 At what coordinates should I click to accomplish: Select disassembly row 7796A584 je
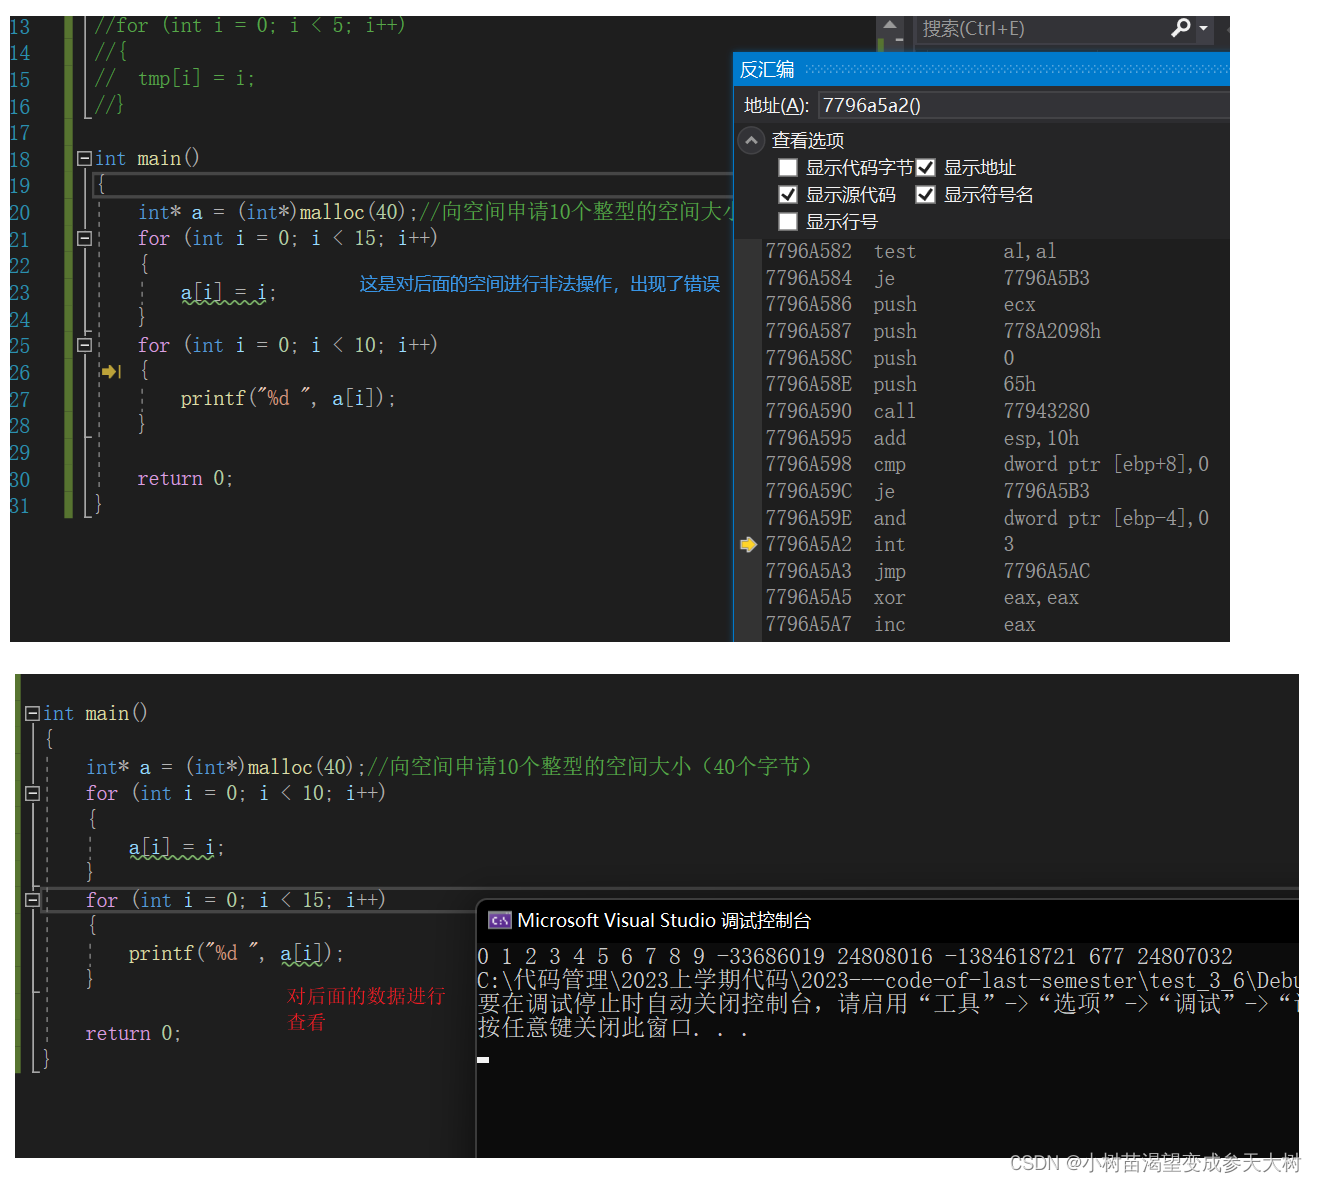click(927, 278)
